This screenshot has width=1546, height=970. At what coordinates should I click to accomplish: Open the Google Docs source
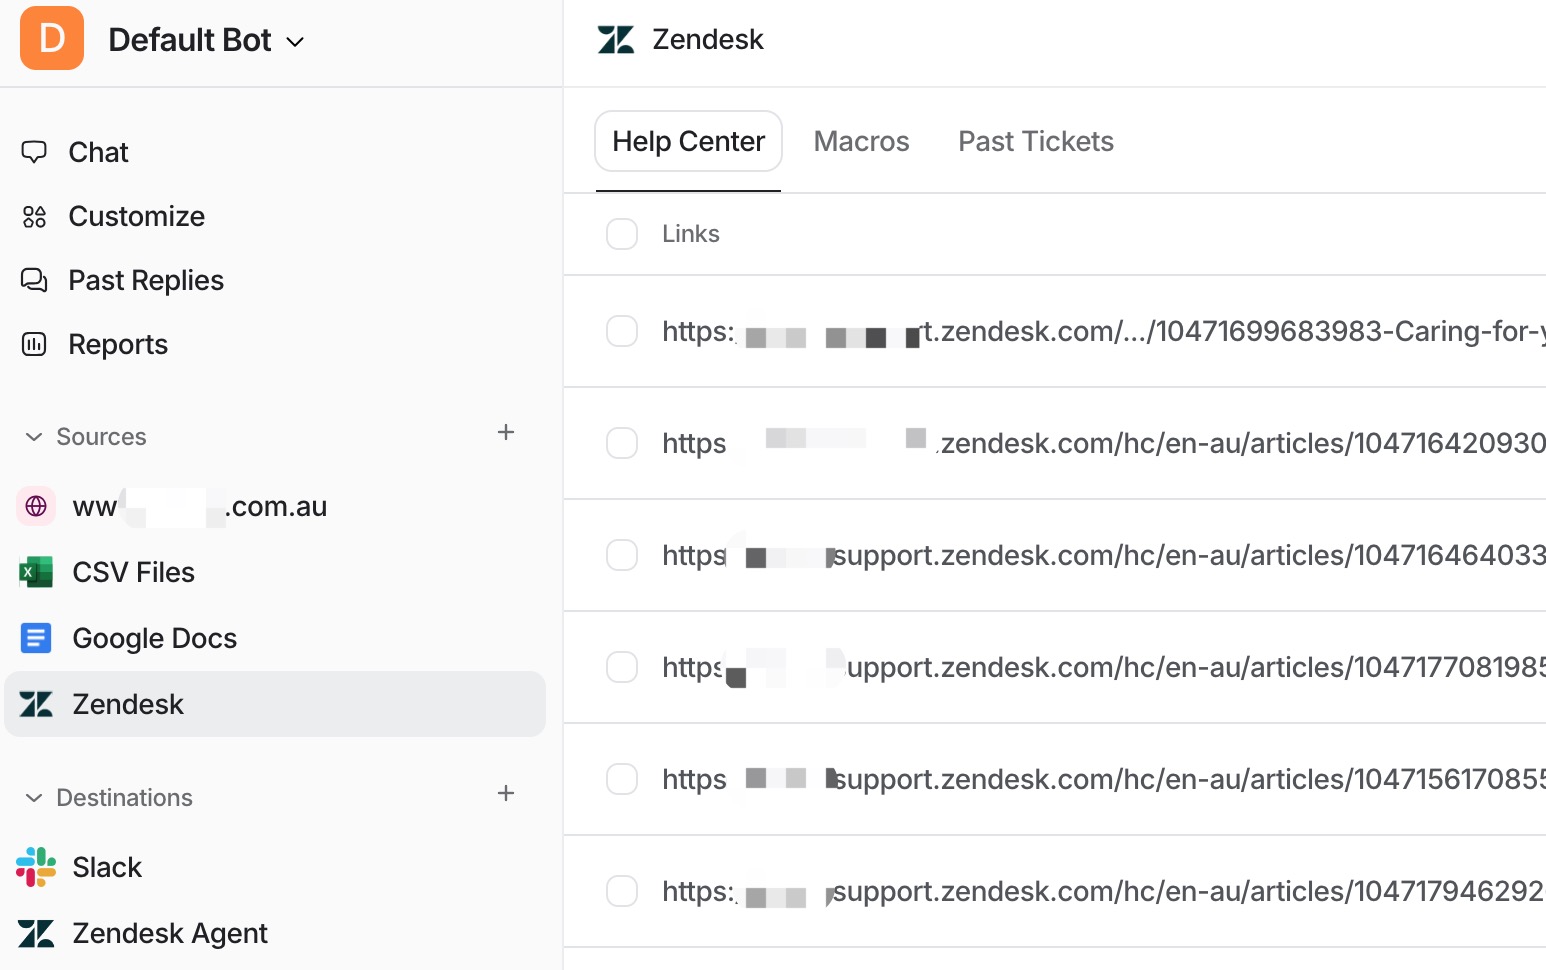[x=154, y=639]
